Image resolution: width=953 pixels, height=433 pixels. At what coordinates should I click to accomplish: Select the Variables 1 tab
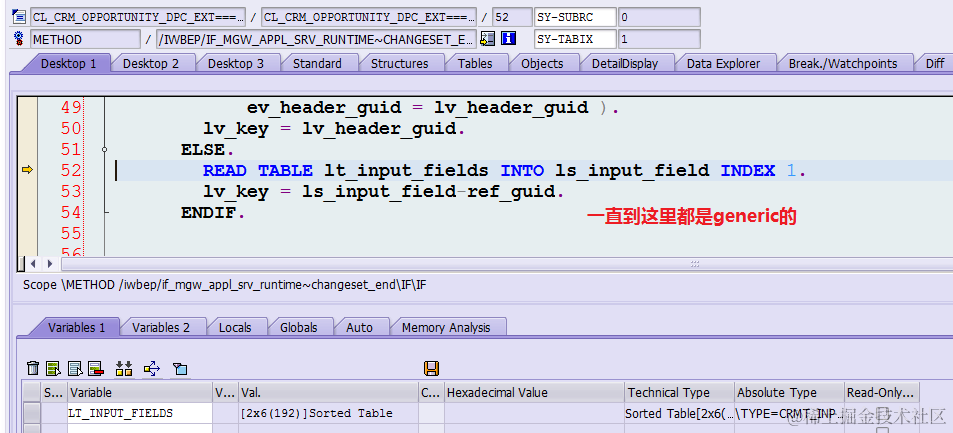point(77,327)
